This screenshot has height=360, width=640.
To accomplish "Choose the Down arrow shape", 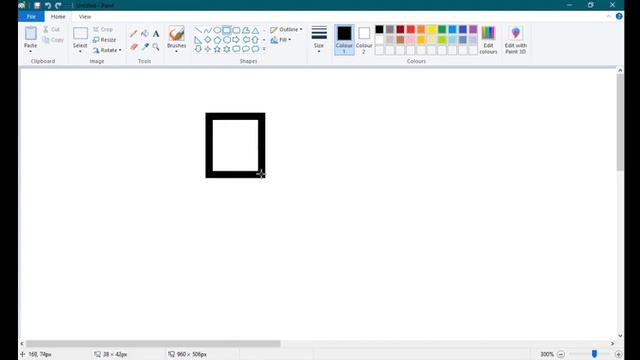I will tap(198, 49).
